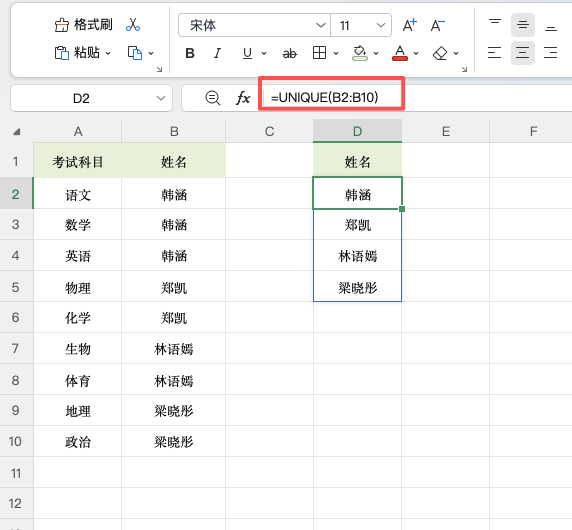
Task: Apply the red font color
Action: (x=400, y=53)
